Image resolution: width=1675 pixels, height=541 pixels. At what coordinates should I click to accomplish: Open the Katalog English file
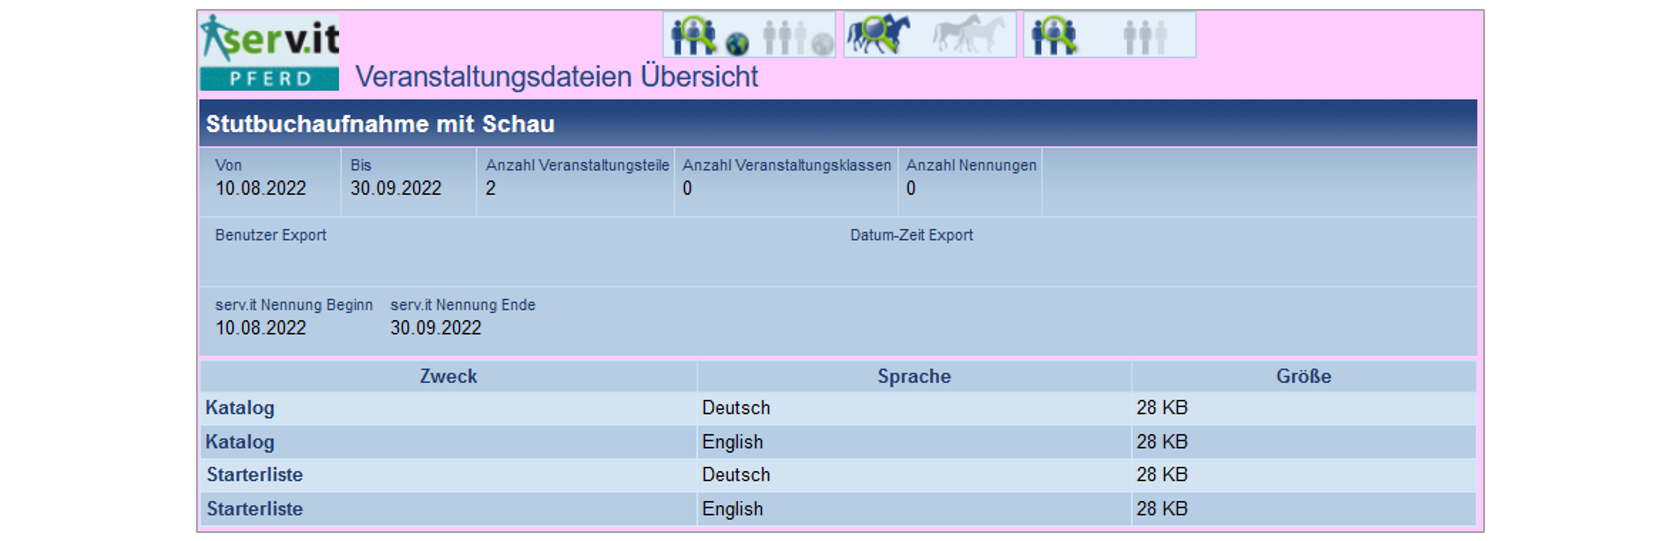(x=240, y=442)
